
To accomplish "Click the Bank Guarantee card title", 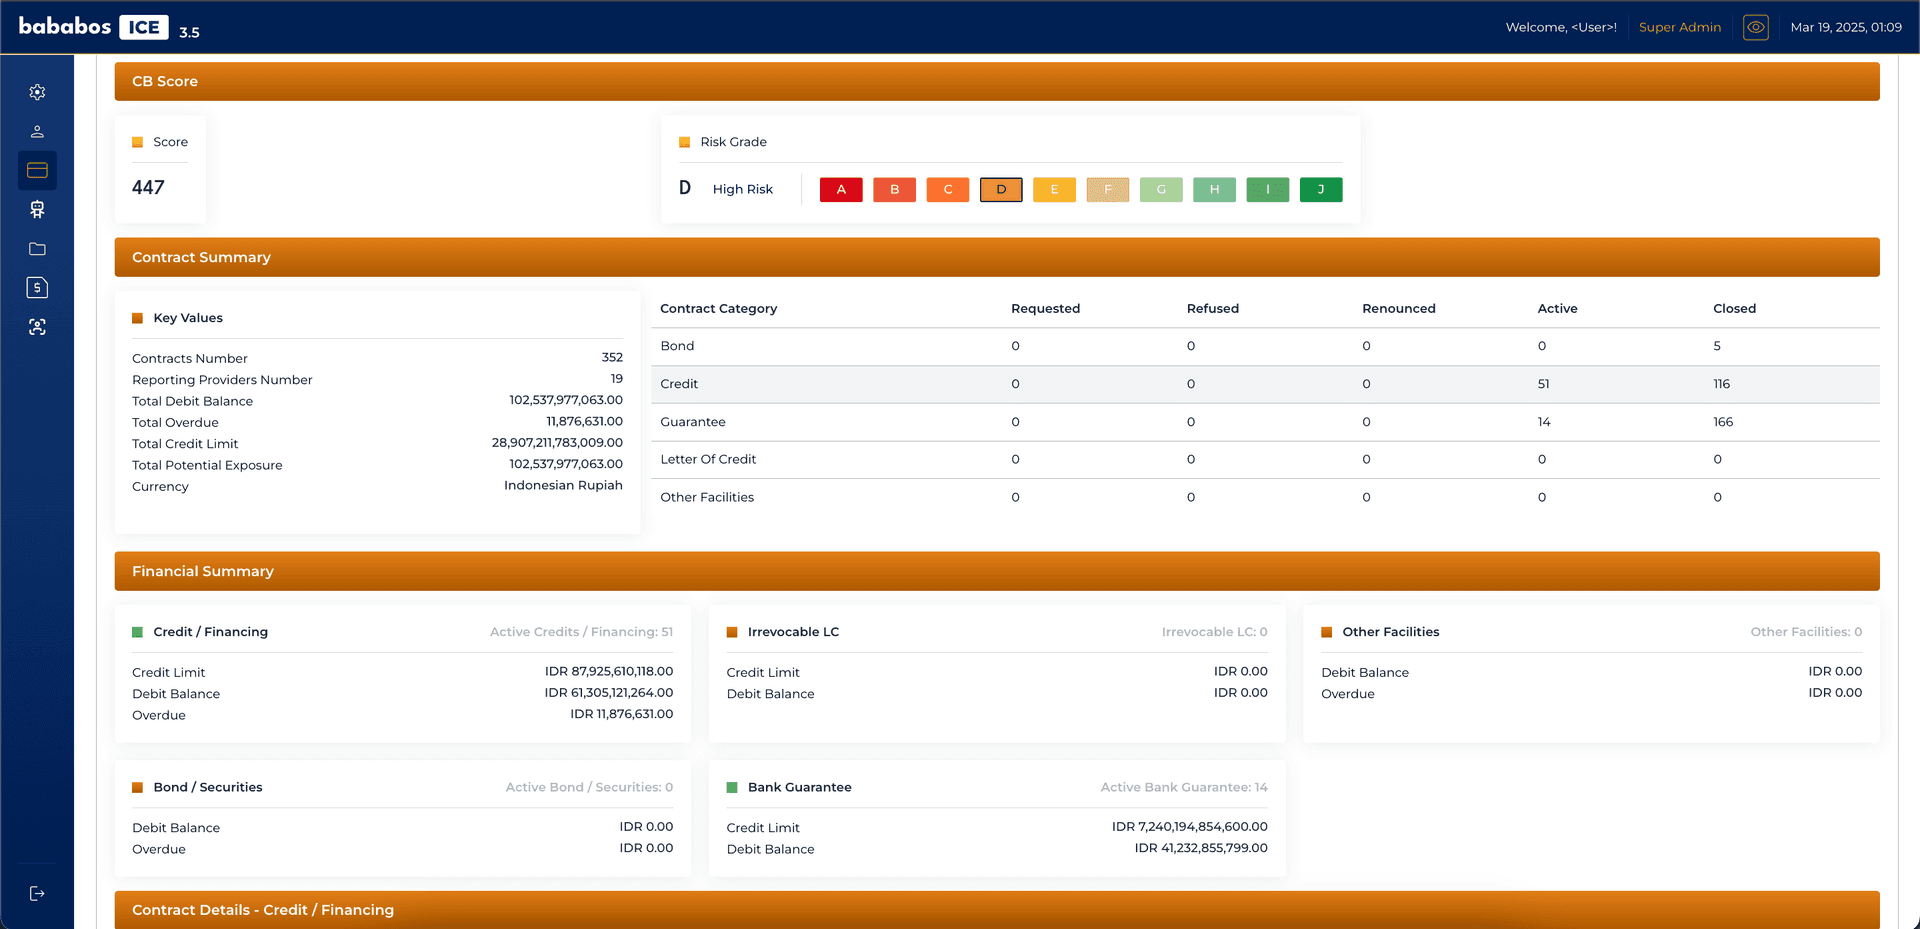I will 799,787.
